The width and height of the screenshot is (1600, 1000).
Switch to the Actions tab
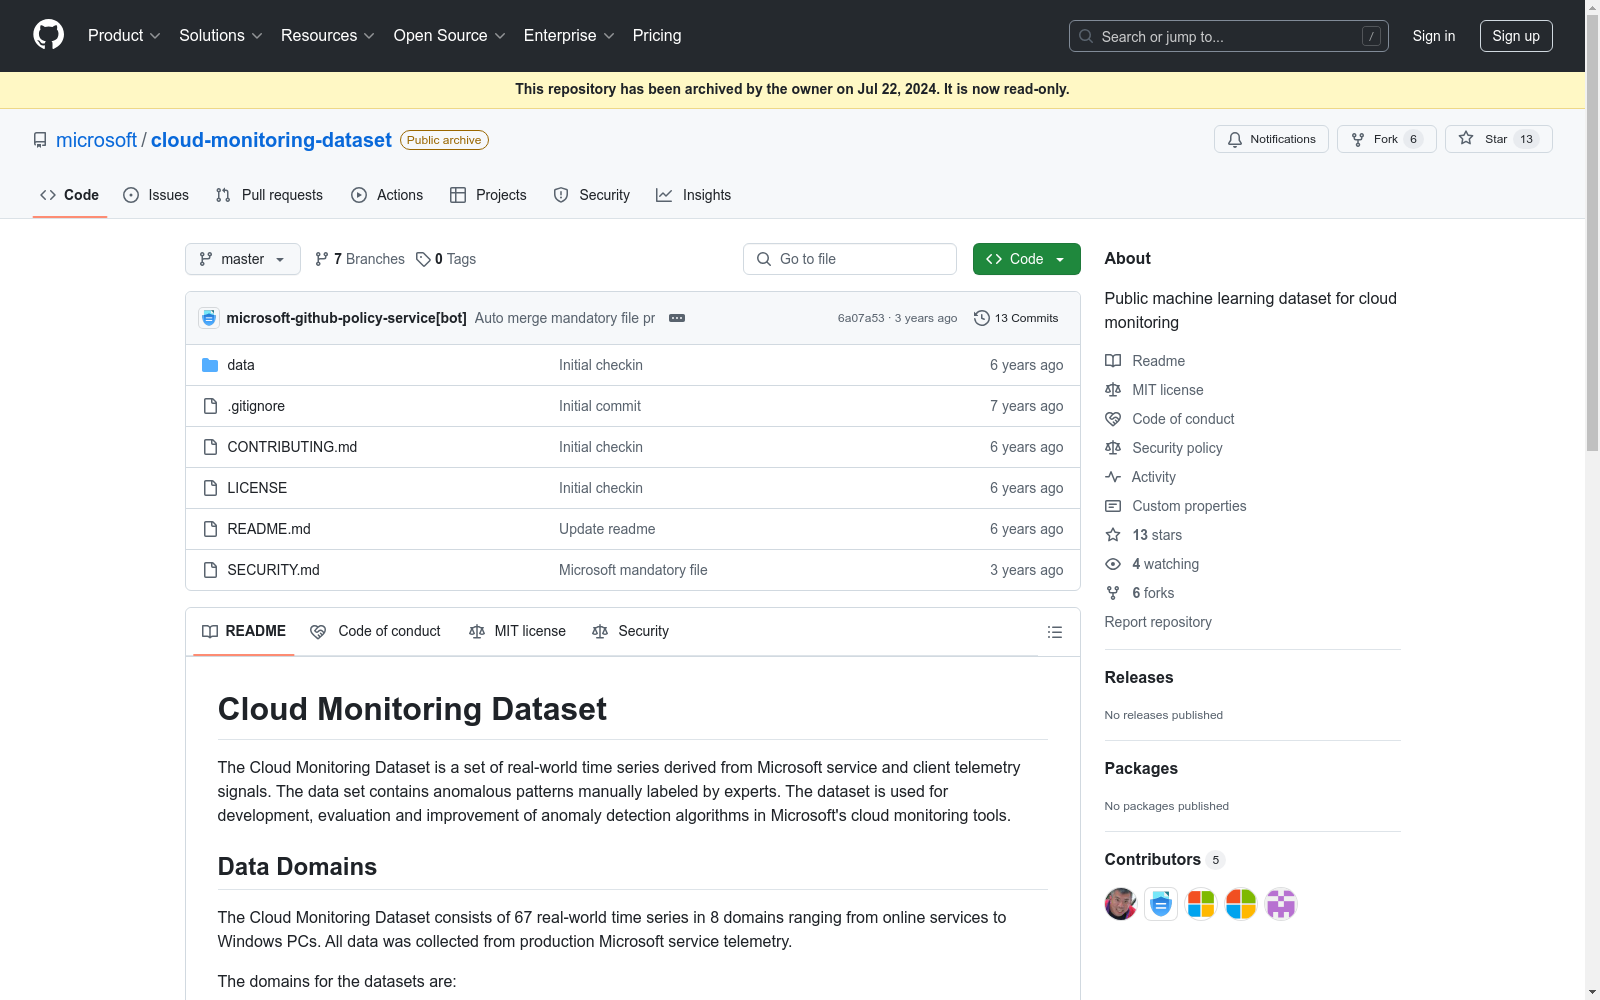387,195
